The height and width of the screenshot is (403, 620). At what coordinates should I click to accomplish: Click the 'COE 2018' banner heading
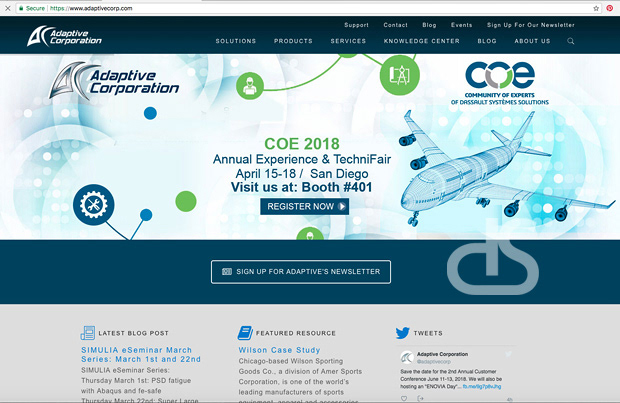pyautogui.click(x=302, y=144)
